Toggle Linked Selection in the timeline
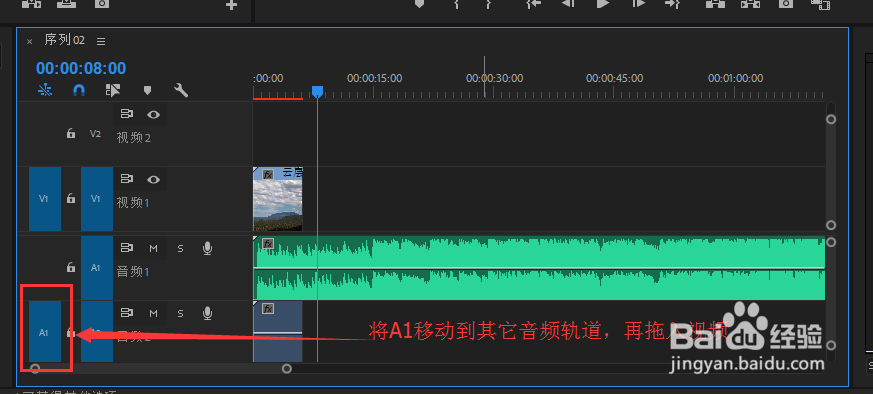 (x=113, y=90)
